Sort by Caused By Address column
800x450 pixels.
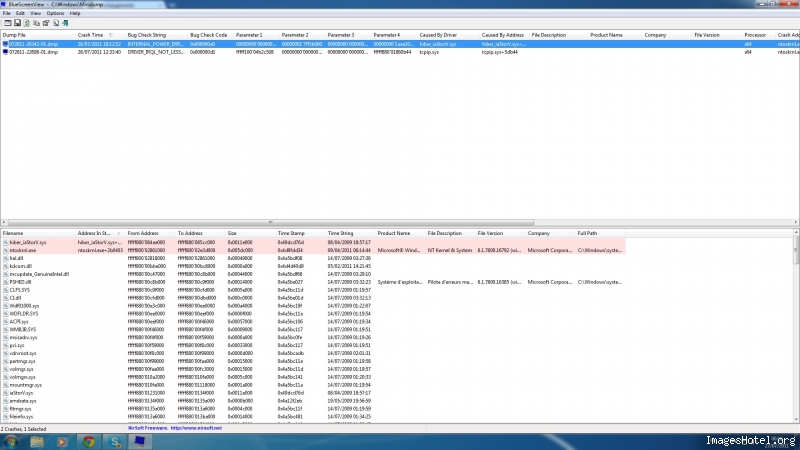(504, 35)
